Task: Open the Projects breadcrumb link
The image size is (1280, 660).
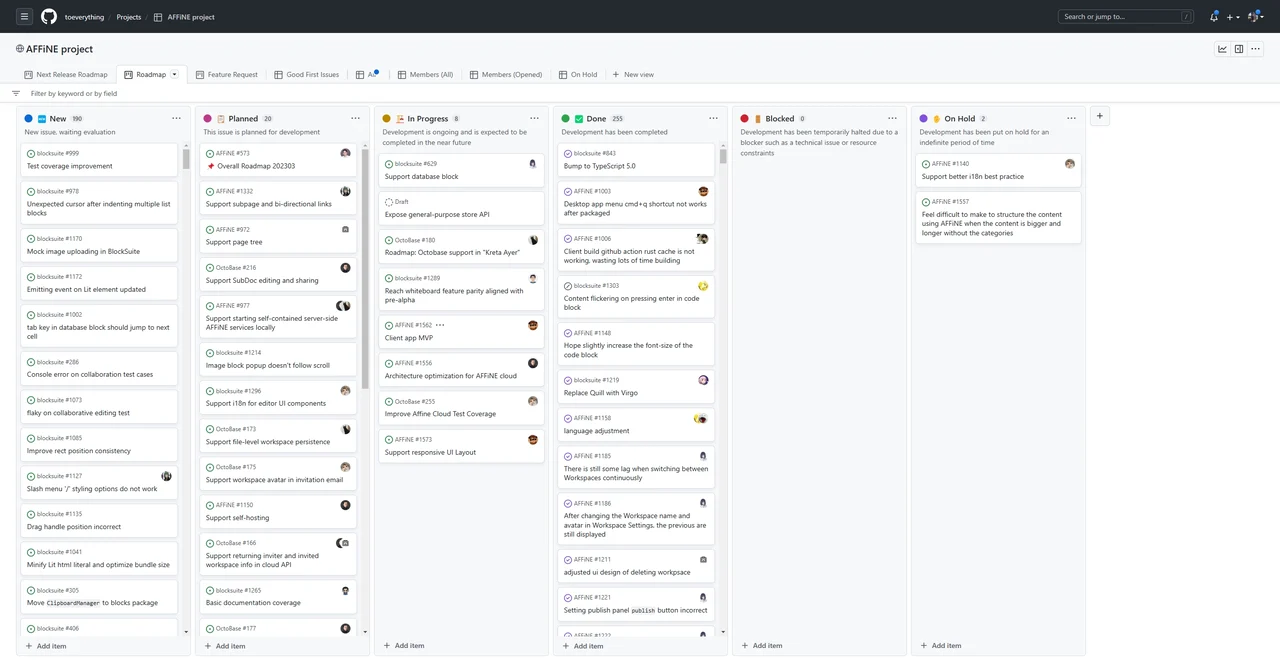Action: (128, 17)
